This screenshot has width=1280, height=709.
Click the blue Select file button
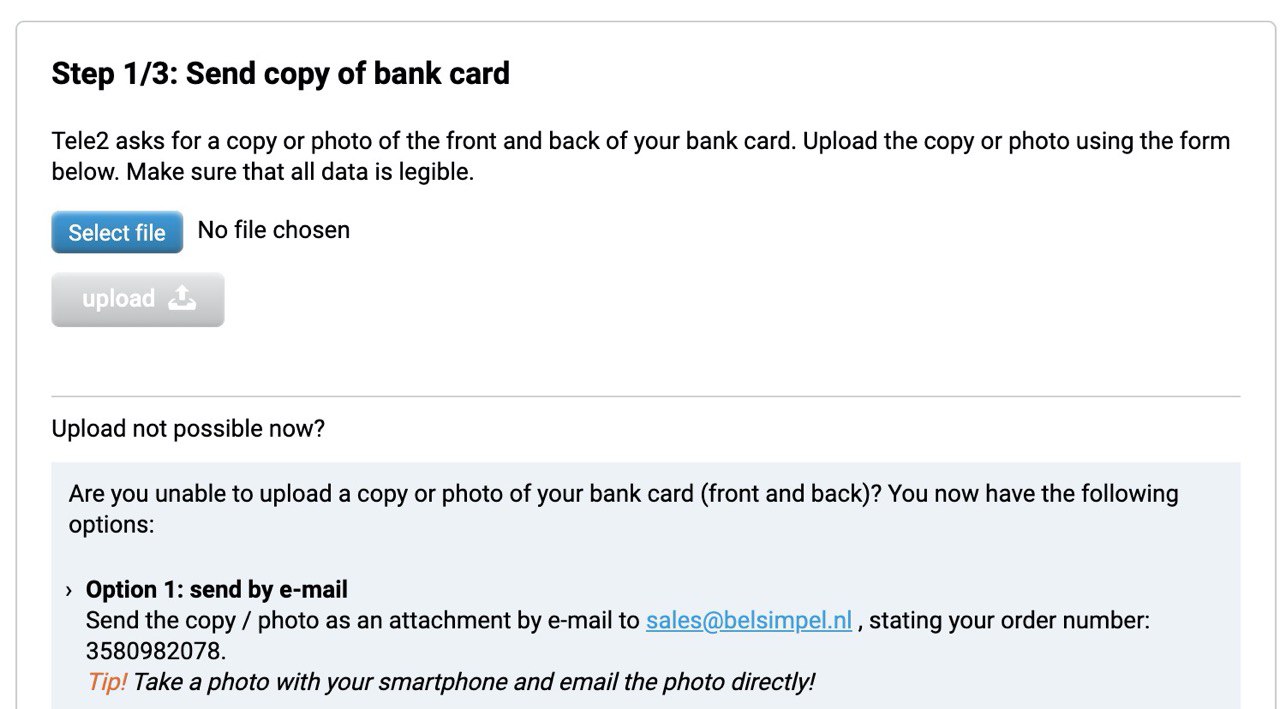pos(117,232)
